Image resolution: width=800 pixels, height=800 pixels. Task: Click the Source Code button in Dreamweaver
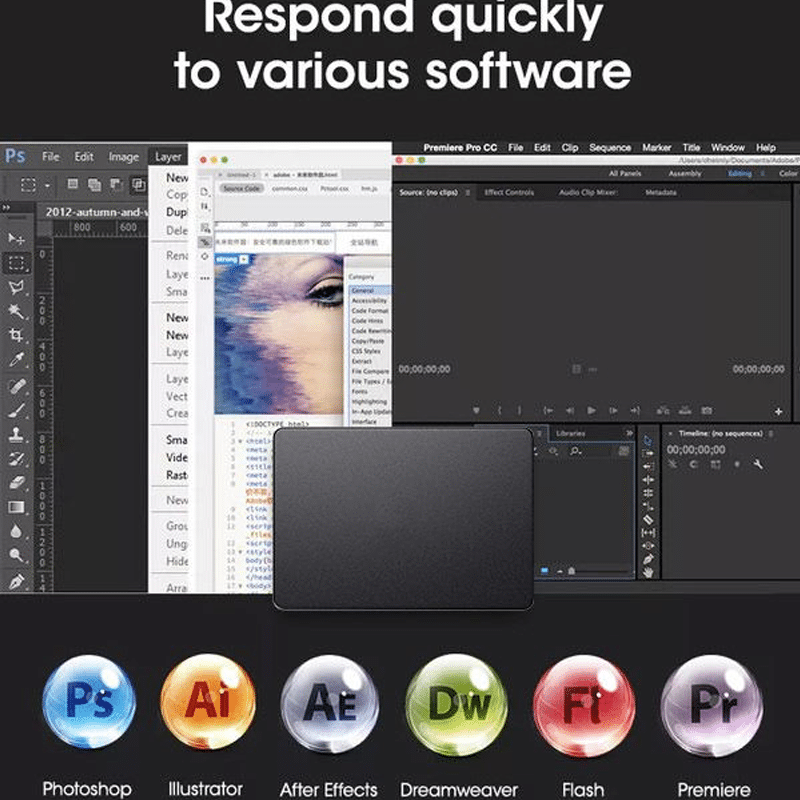(x=242, y=188)
